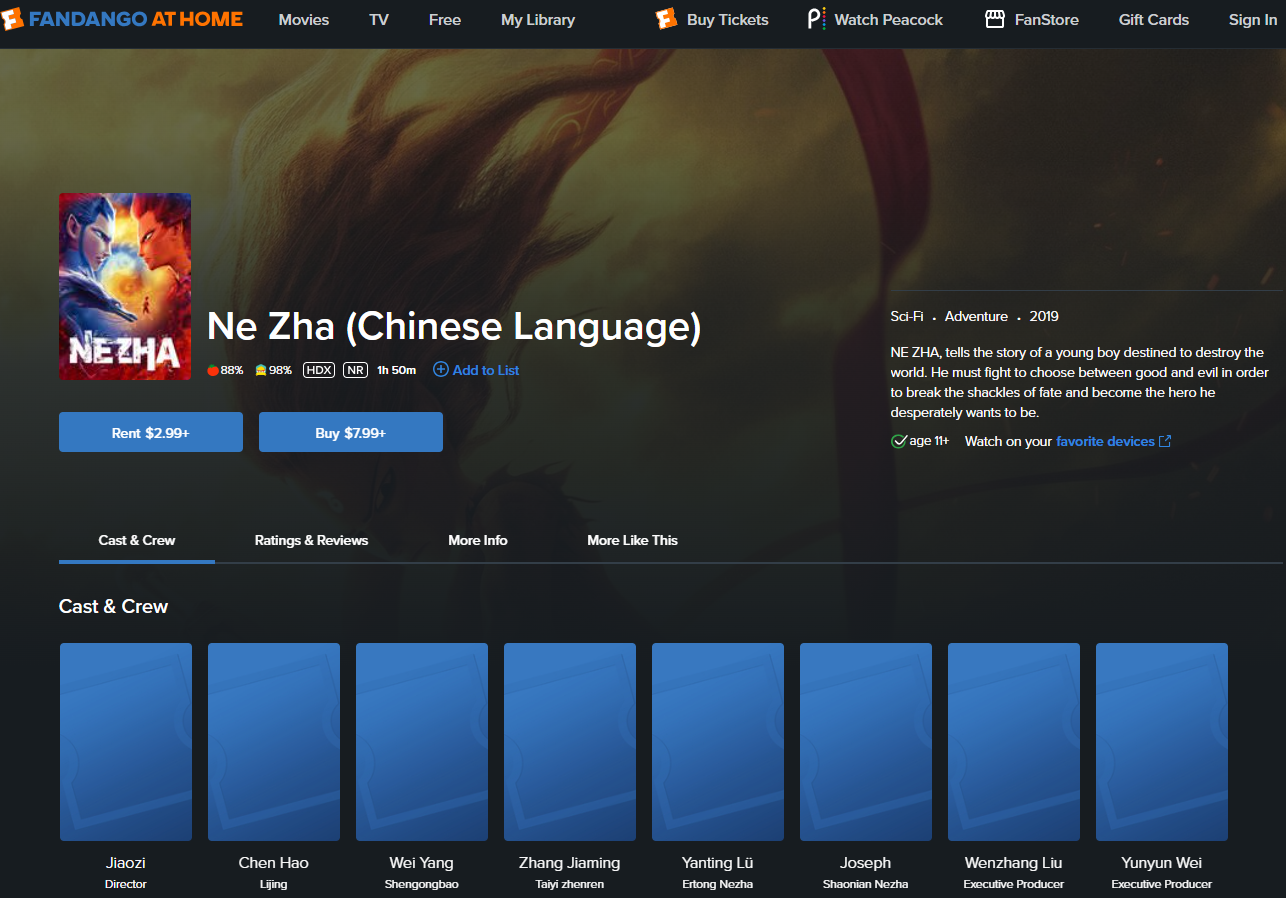1286x898 pixels.
Task: Visit the FanStore
Action: coord(1046,20)
